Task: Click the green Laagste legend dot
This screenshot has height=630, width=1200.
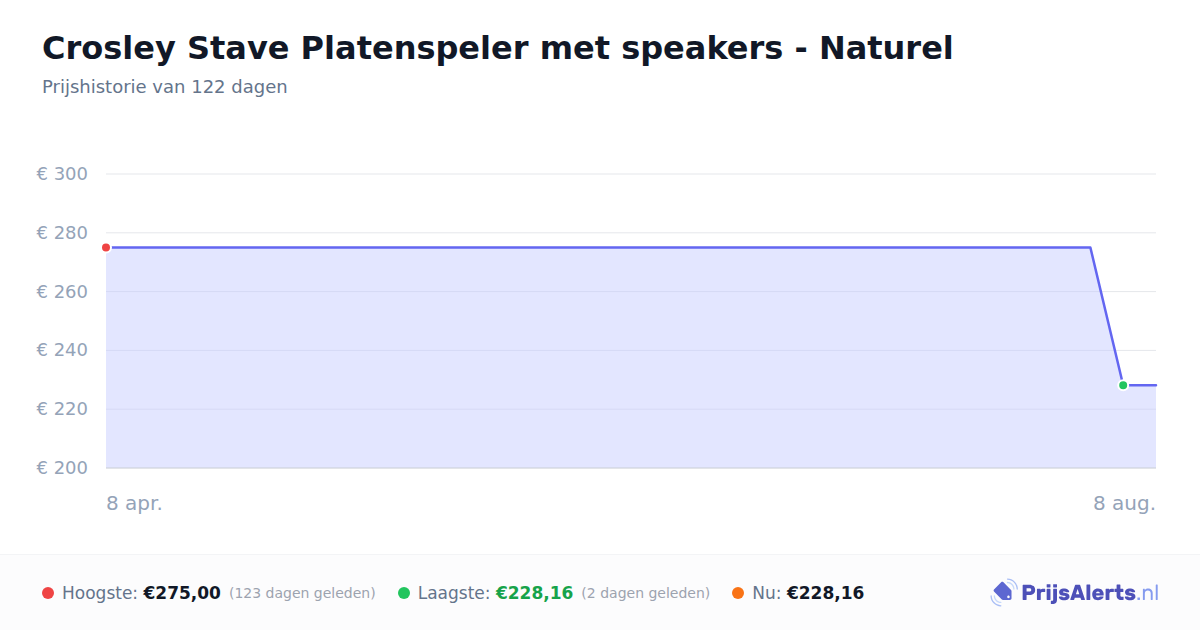Action: pos(404,593)
